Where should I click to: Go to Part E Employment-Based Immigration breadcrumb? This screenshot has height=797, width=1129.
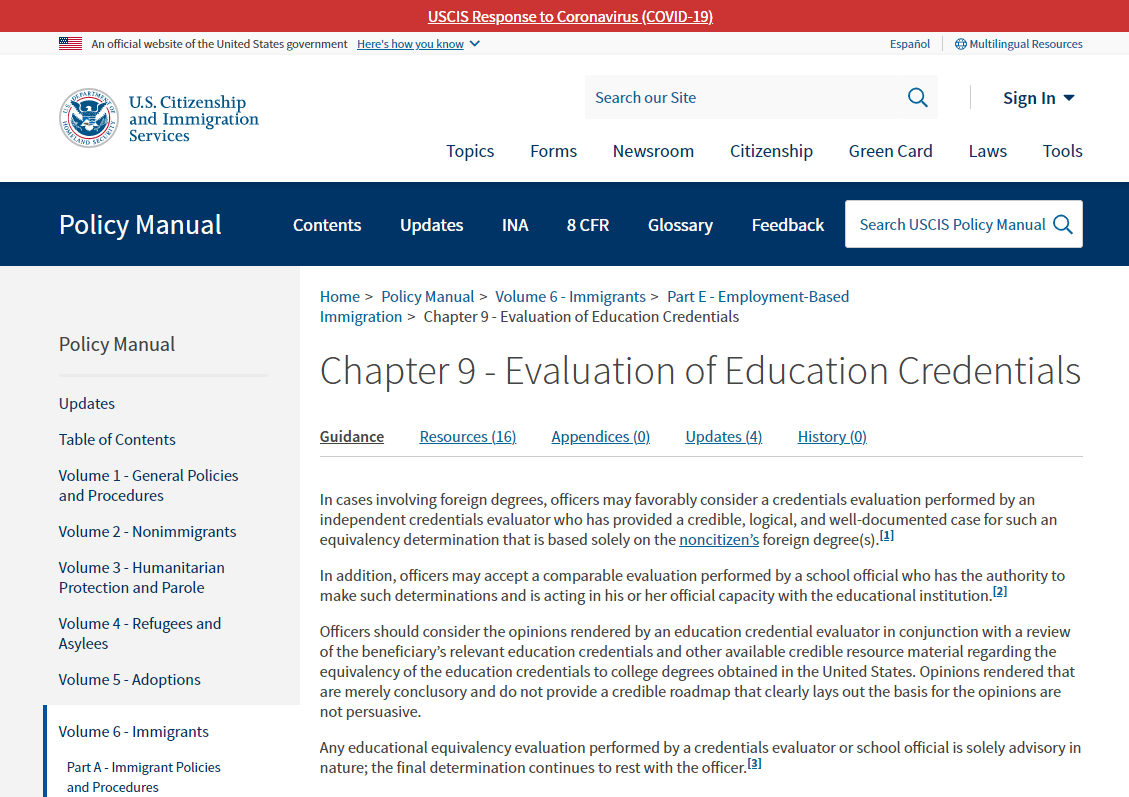(757, 297)
